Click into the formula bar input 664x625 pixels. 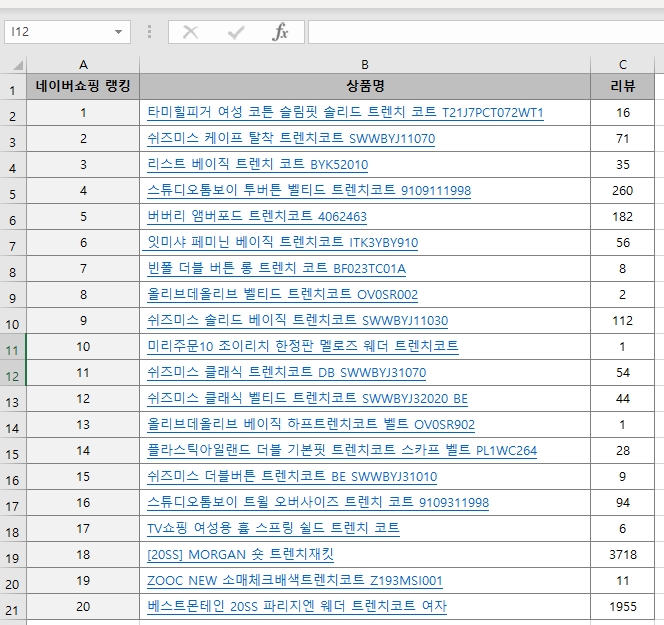click(x=486, y=32)
